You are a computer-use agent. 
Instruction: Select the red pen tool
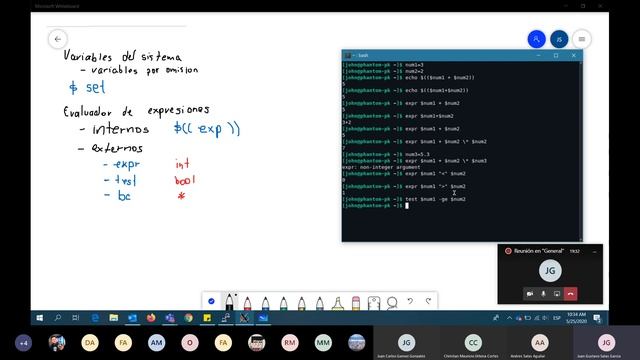point(247,303)
